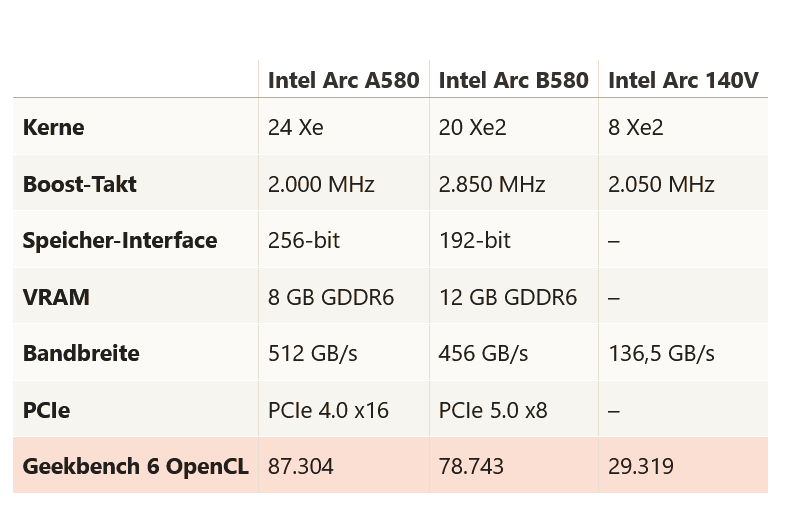Click the Intel Arc A580 column header
Screen dimensions: 803x525
343,80
